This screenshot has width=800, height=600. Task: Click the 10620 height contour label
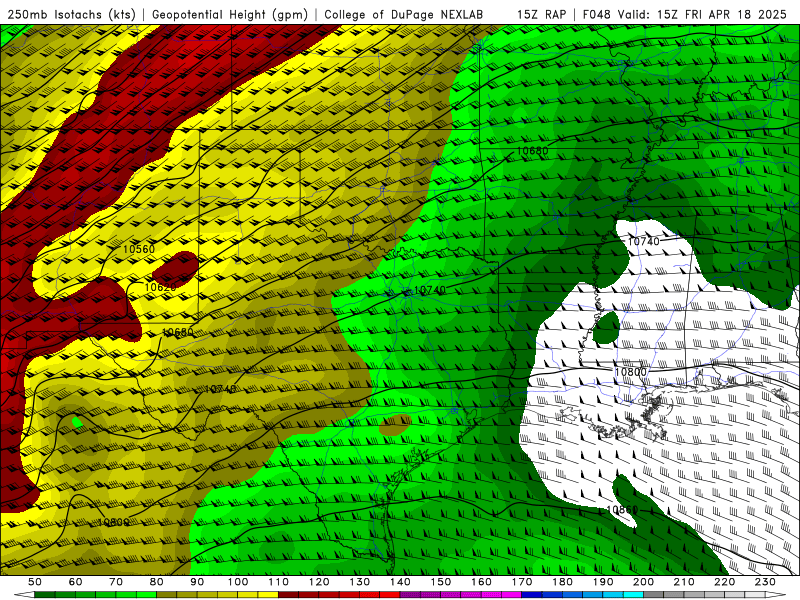160,287
